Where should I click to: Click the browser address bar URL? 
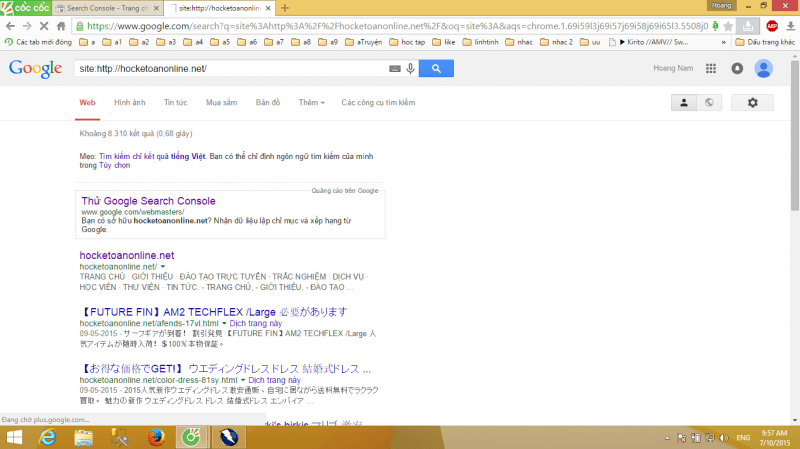(397, 26)
